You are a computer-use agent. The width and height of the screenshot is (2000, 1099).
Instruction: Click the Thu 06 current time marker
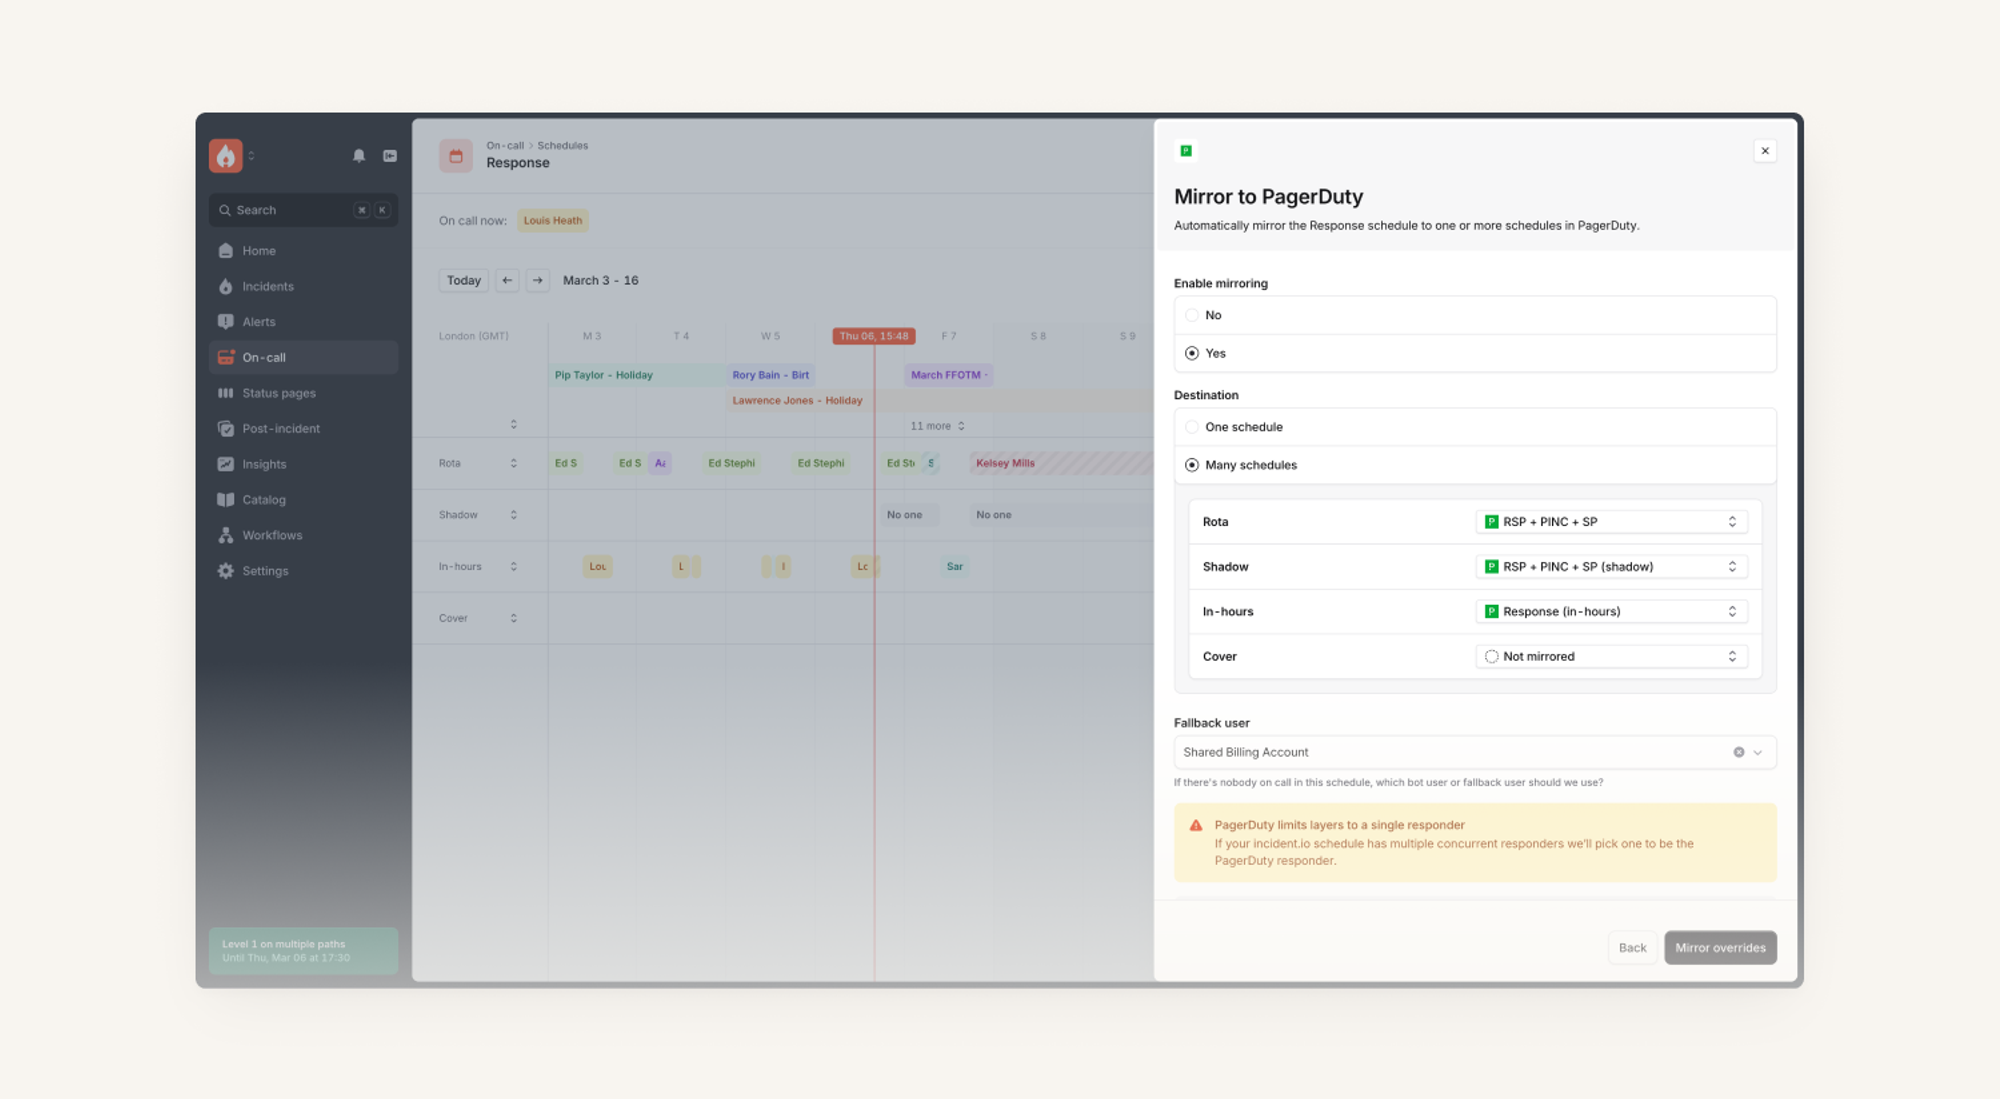click(873, 337)
